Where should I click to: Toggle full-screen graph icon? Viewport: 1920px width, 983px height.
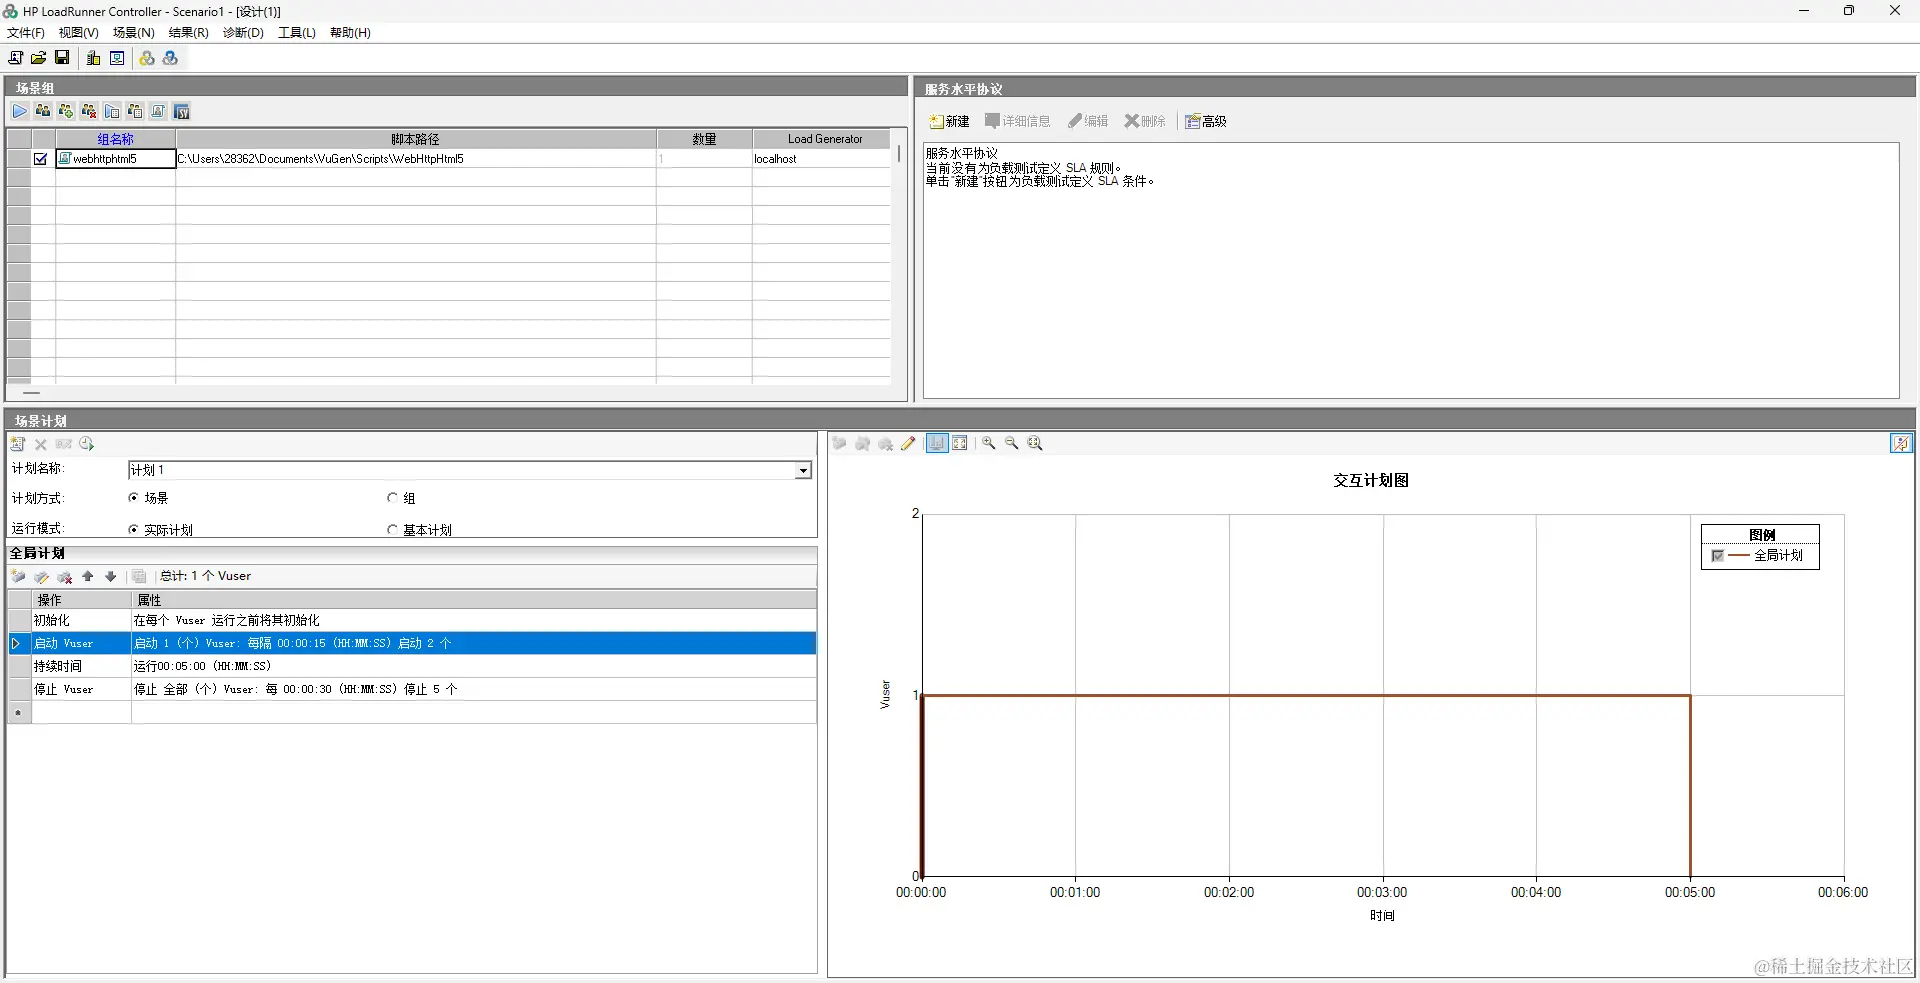click(960, 443)
